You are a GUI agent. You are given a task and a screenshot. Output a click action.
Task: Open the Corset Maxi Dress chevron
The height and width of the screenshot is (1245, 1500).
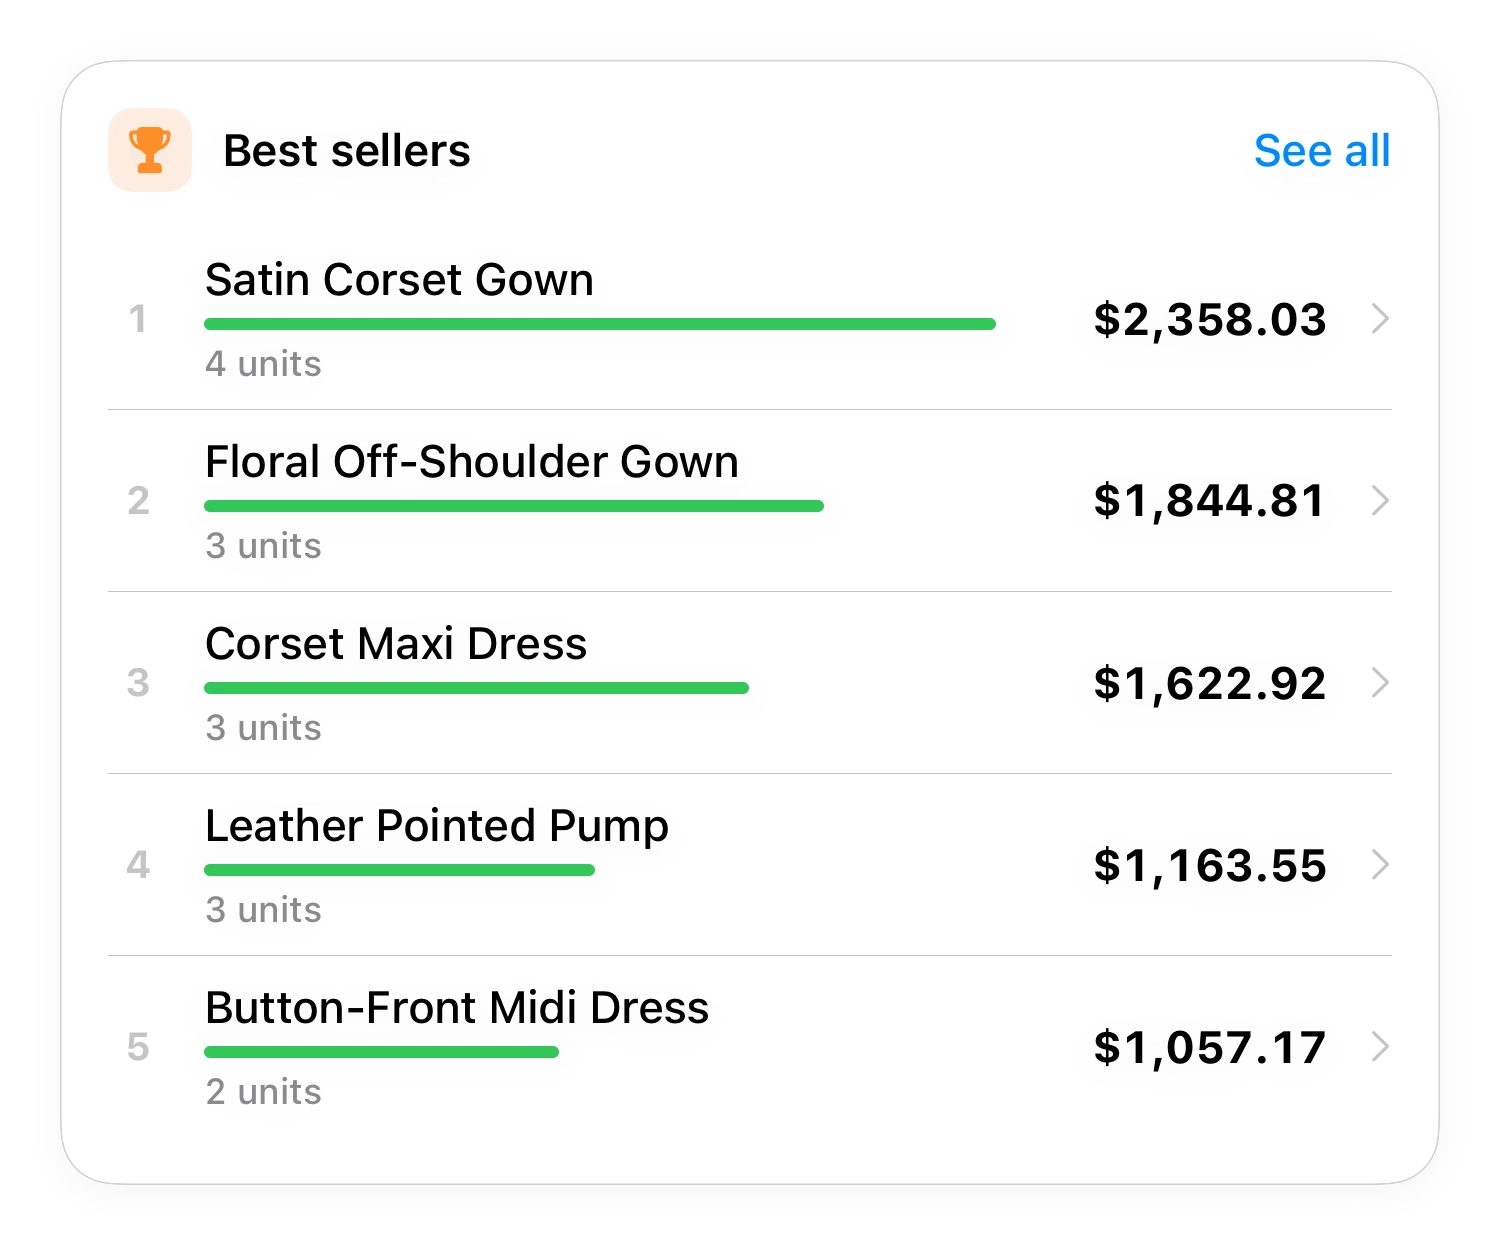point(1381,682)
